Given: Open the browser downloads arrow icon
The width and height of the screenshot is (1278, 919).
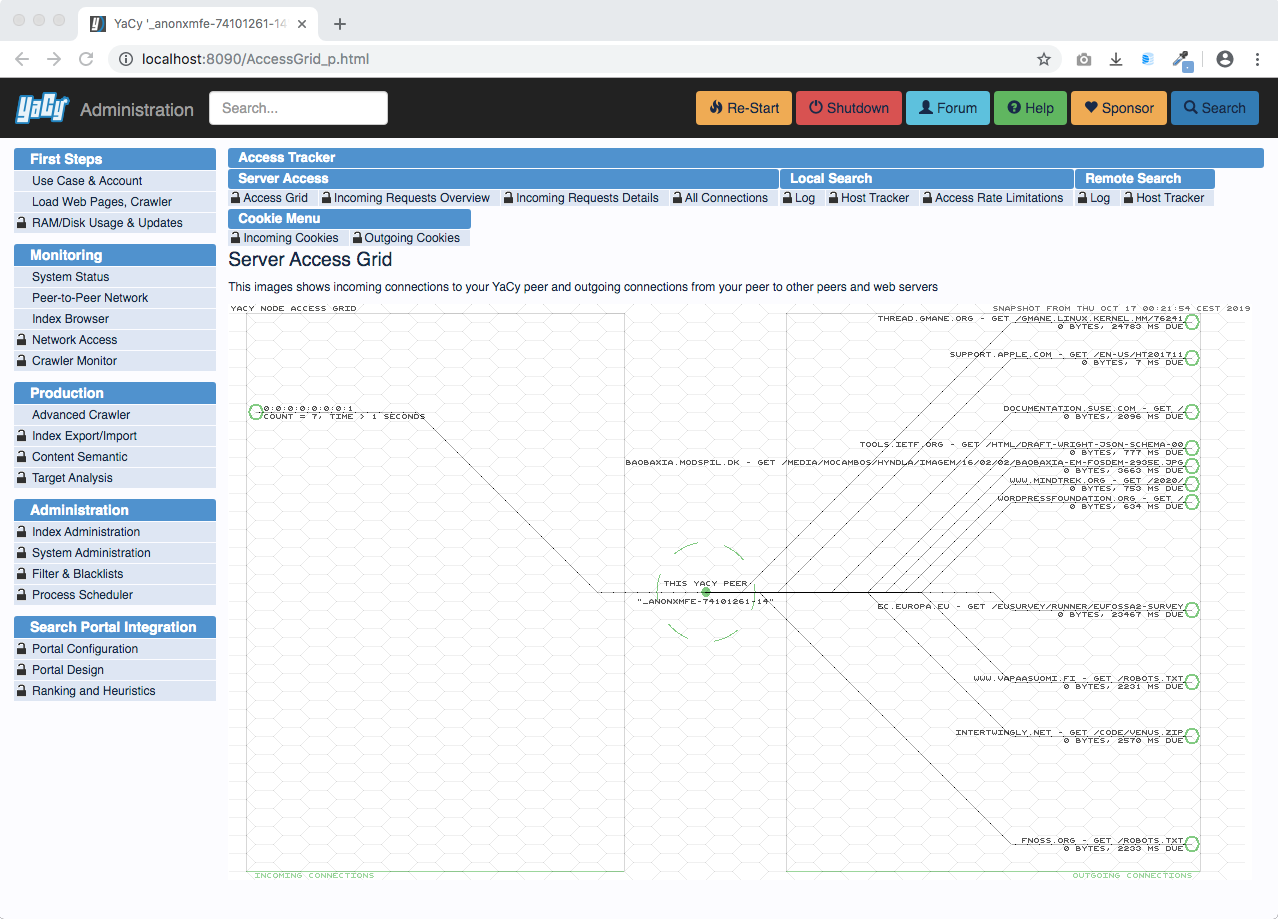Looking at the screenshot, I should (1116, 59).
